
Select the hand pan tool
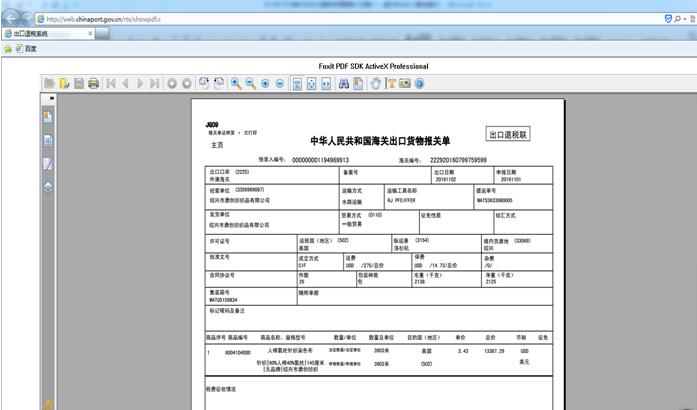tap(376, 83)
